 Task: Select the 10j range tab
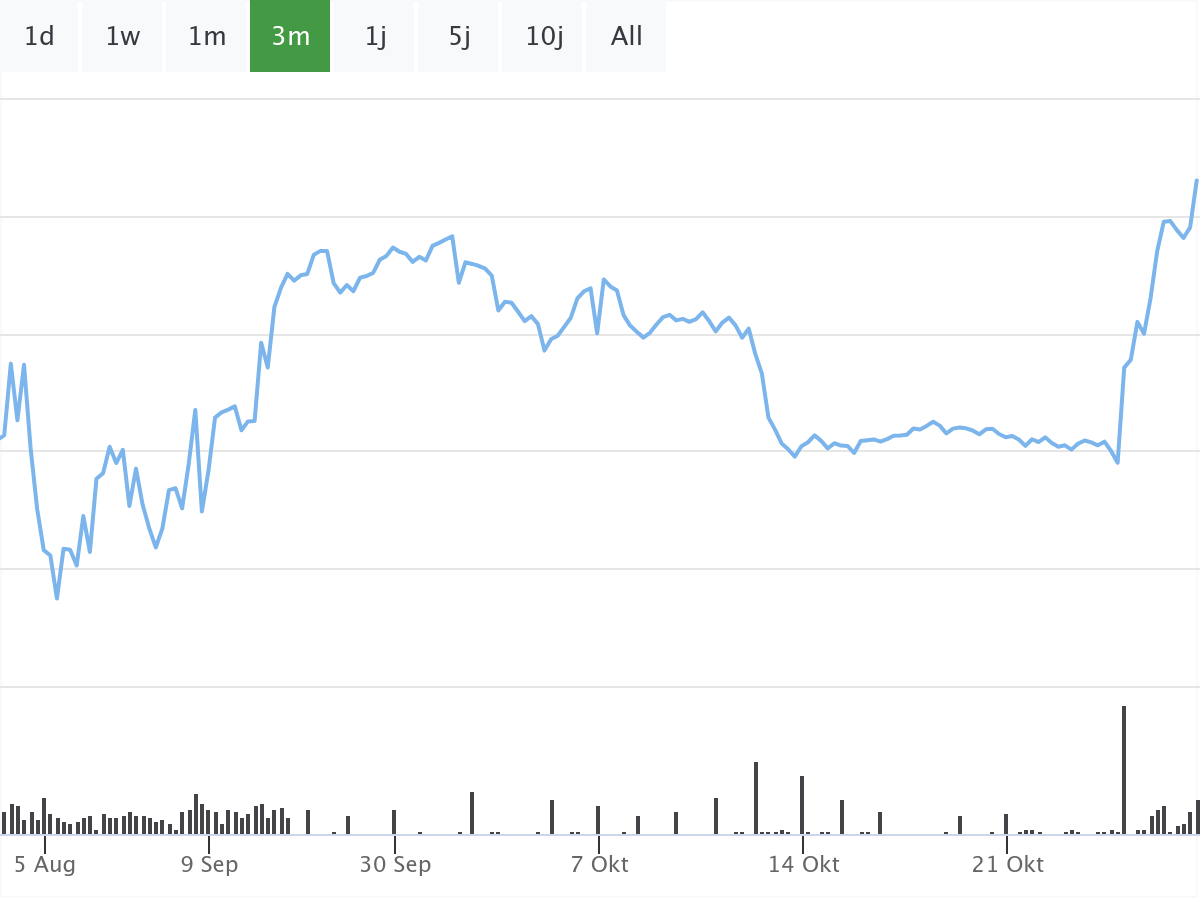544,37
